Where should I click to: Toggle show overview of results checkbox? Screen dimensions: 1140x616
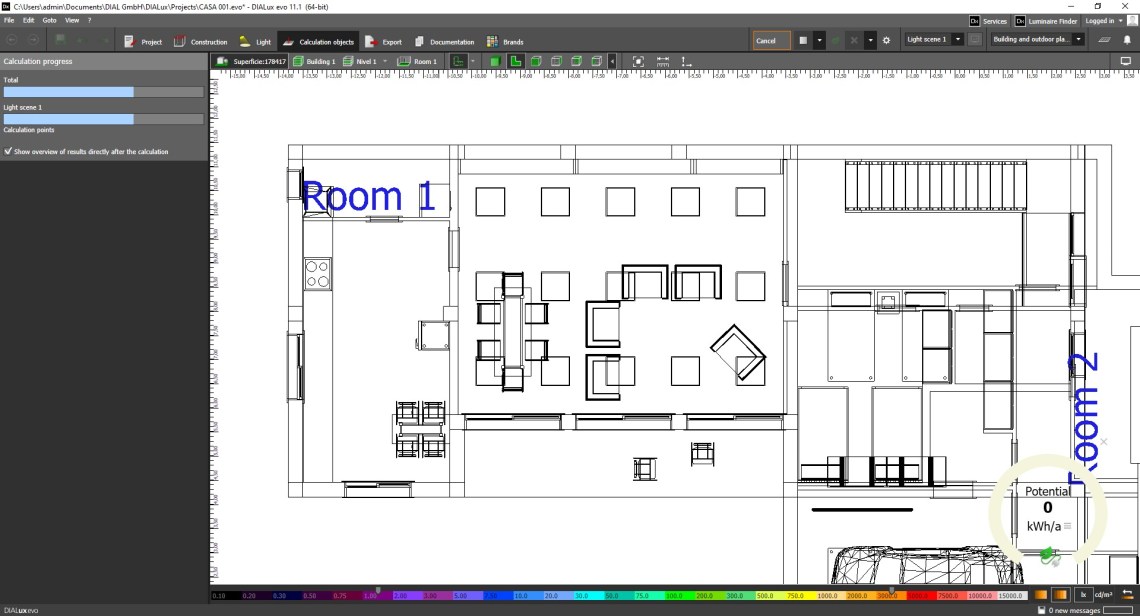pos(8,152)
